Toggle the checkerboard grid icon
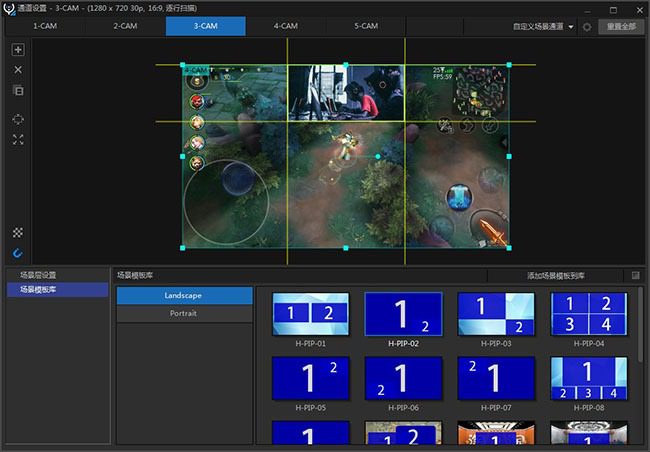Image resolution: width=650 pixels, height=452 pixels. [18, 233]
